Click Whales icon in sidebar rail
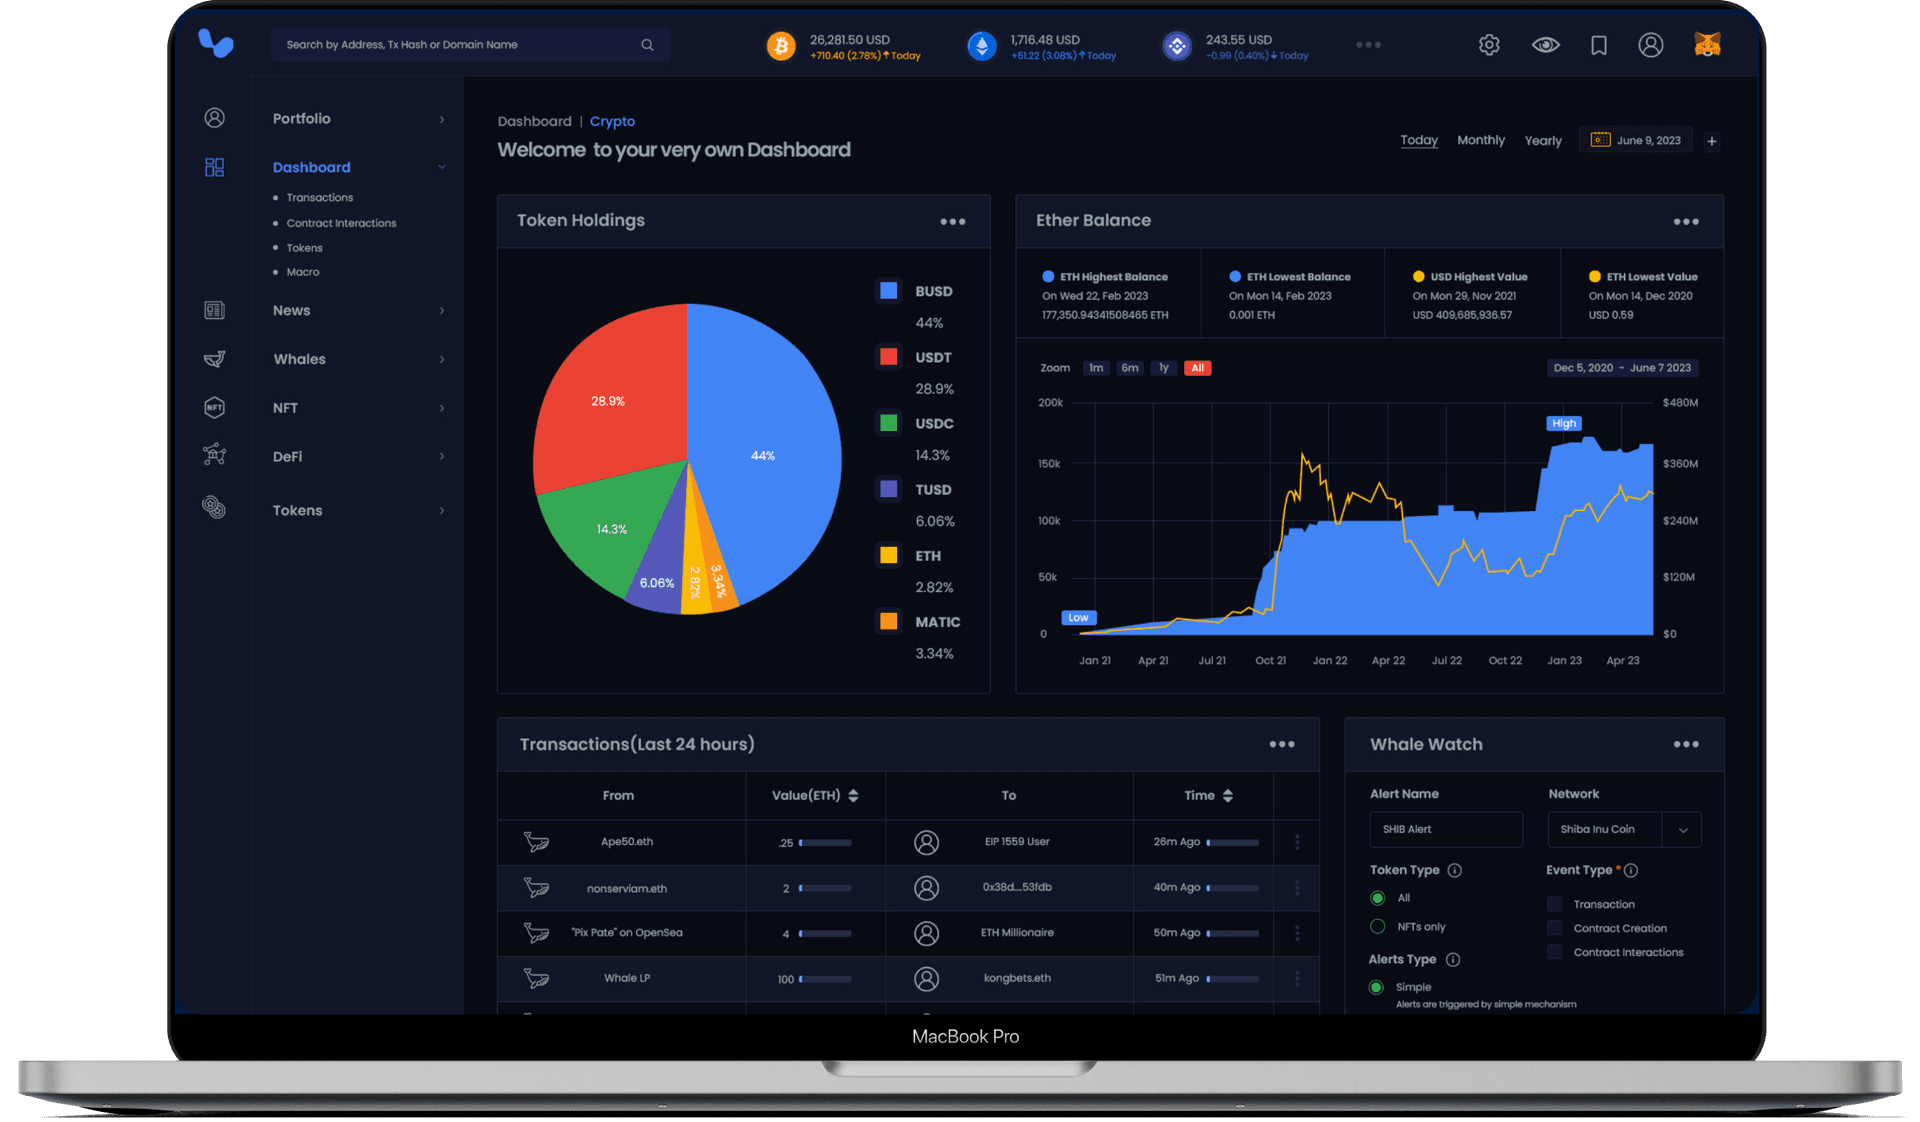Screen dimensions: 1920x1122 (x=214, y=359)
